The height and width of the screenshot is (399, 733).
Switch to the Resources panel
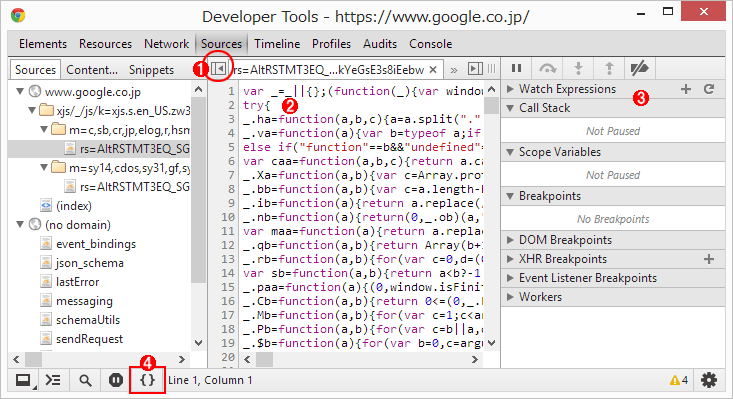pyautogui.click(x=105, y=44)
